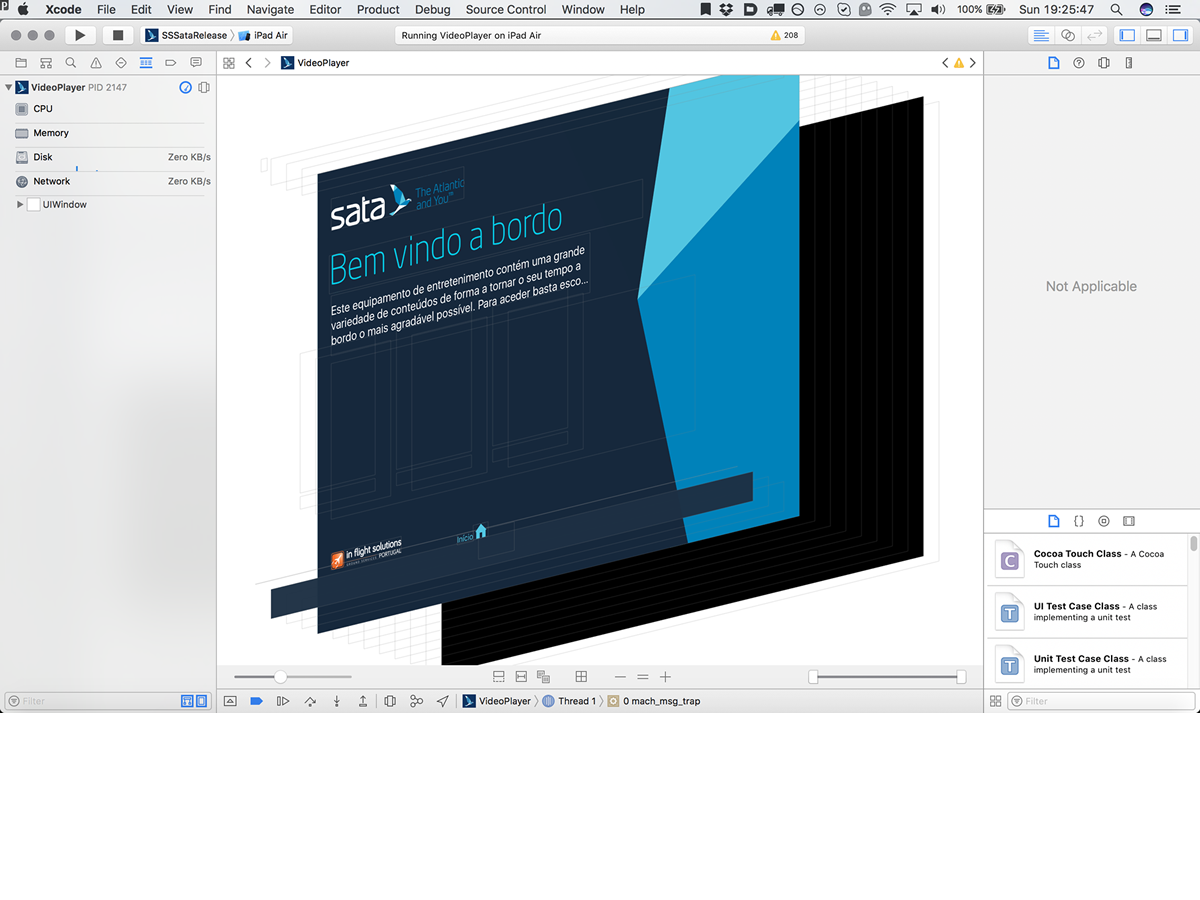Switch to the Version editor
The width and height of the screenshot is (1200, 900).
click(1095, 35)
